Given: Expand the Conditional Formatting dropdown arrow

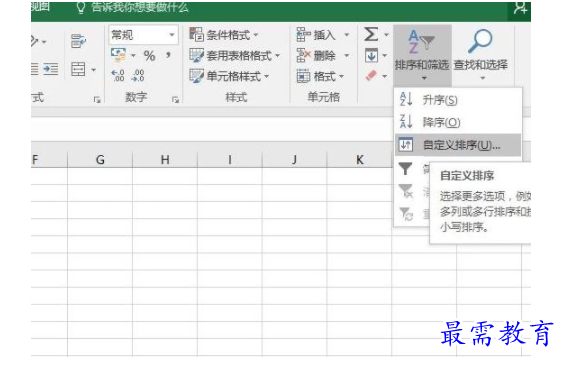Looking at the screenshot, I should click(x=256, y=35).
